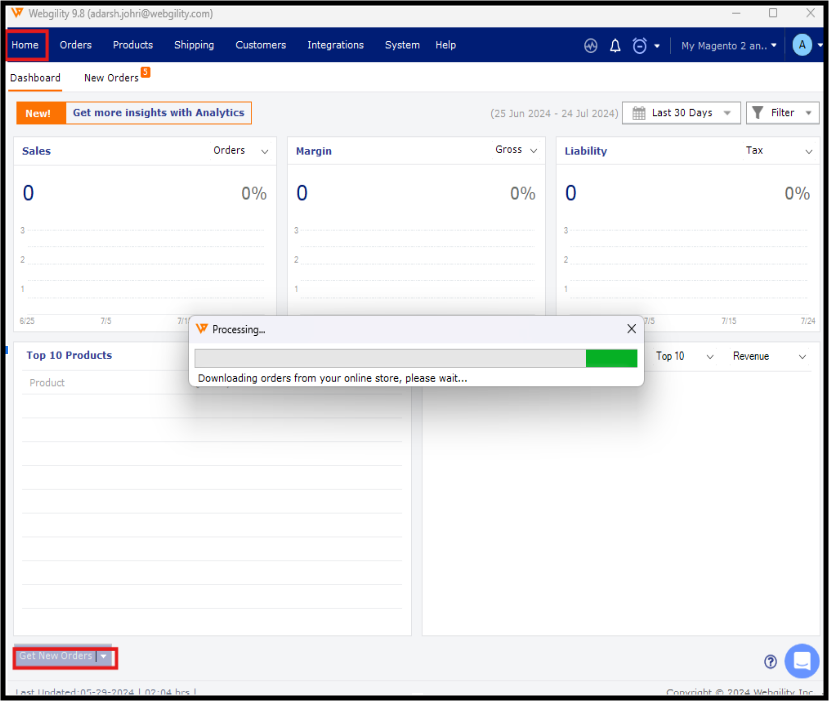Open the Last 30 Days date dropdown

pos(681,113)
